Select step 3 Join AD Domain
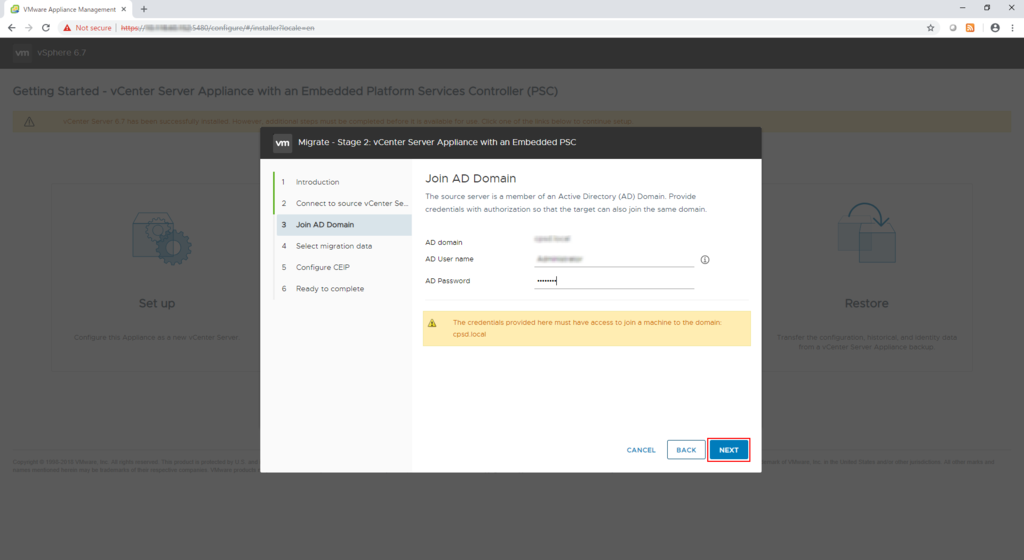This screenshot has width=1024, height=560. point(344,225)
